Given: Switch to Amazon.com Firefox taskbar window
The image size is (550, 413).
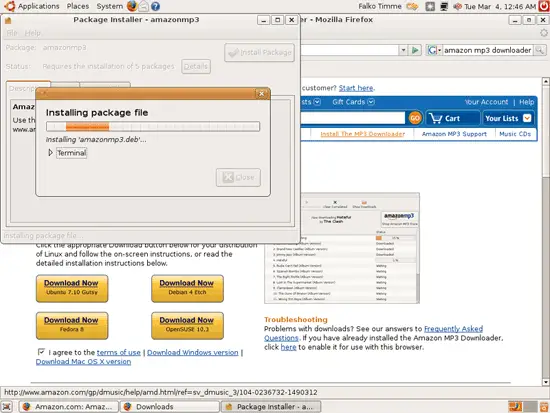Looking at the screenshot, I should pyautogui.click(x=69, y=407).
